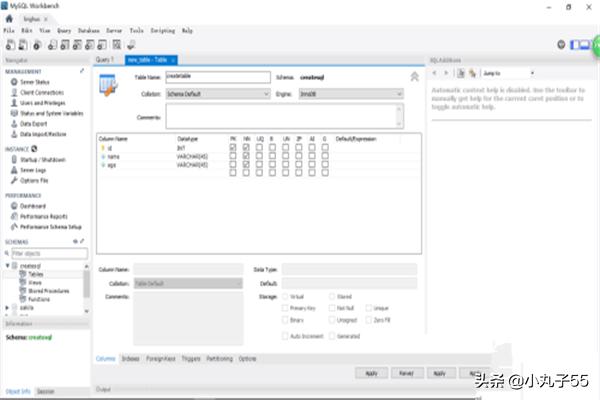
Task: Click the Filter objects search field
Action: [x=49, y=253]
